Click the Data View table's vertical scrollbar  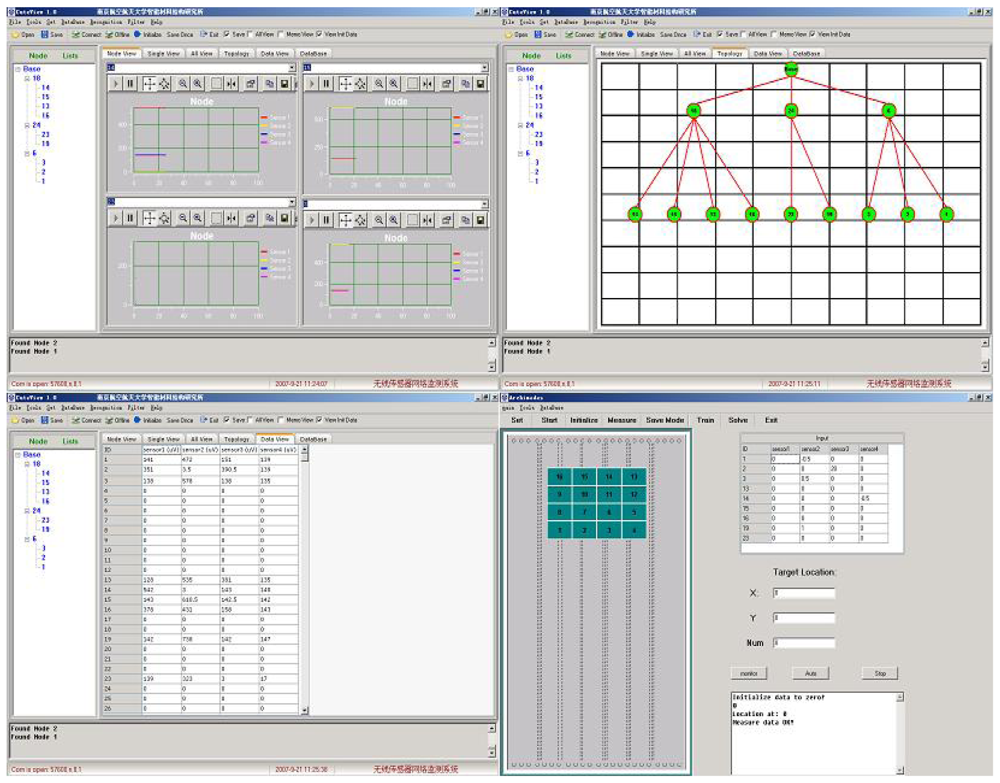(304, 580)
